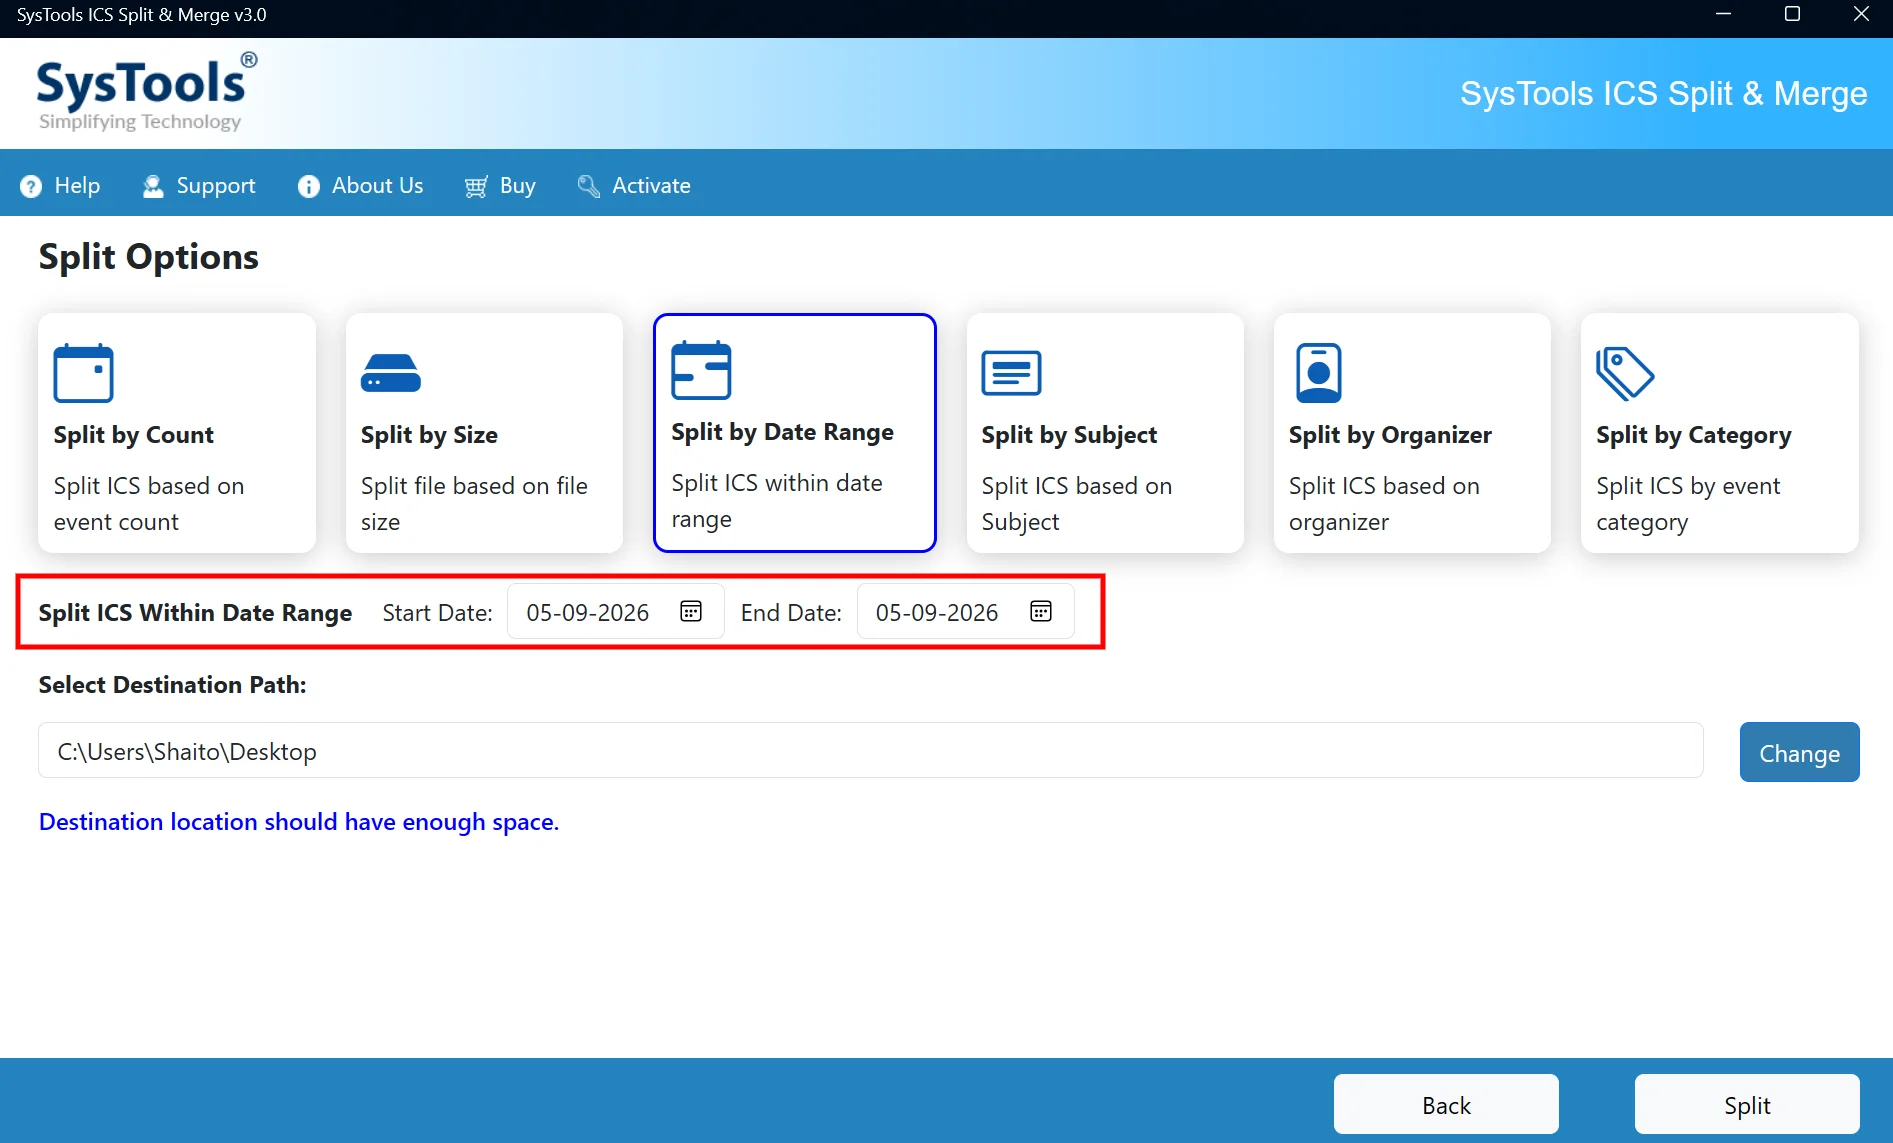Click the Change destination button

[1799, 752]
